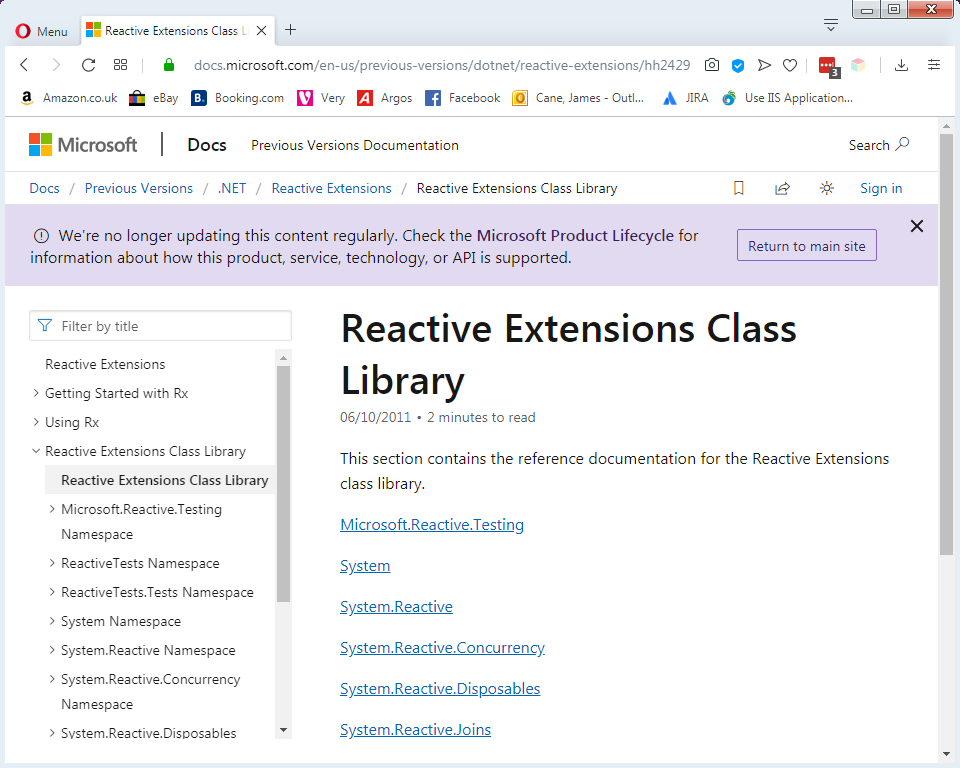Open a new browser tab
This screenshot has height=768, width=960.
click(x=291, y=29)
